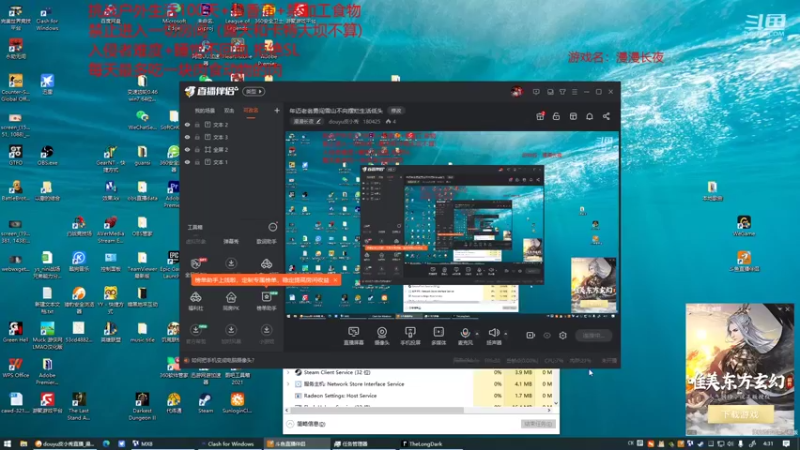The image size is (800, 450).
Task: Open the 榜单助手 toolbox icon
Action: [x=266, y=301]
